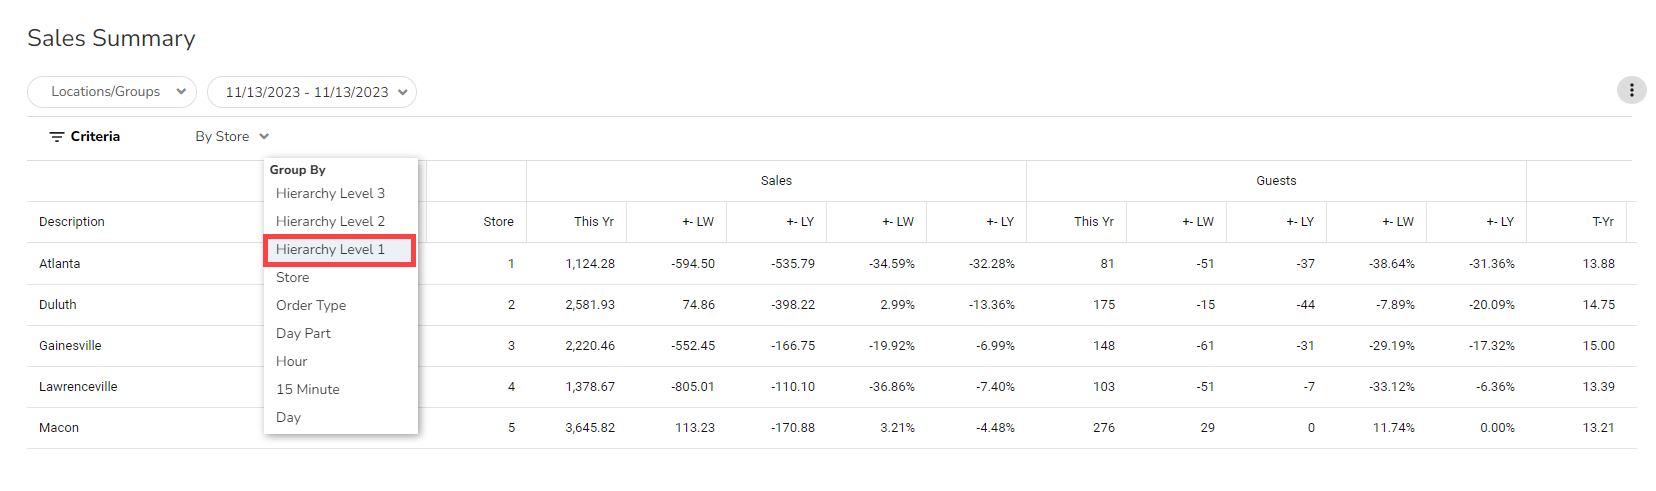Select Hour from Group By list
The image size is (1656, 491).
(x=292, y=362)
